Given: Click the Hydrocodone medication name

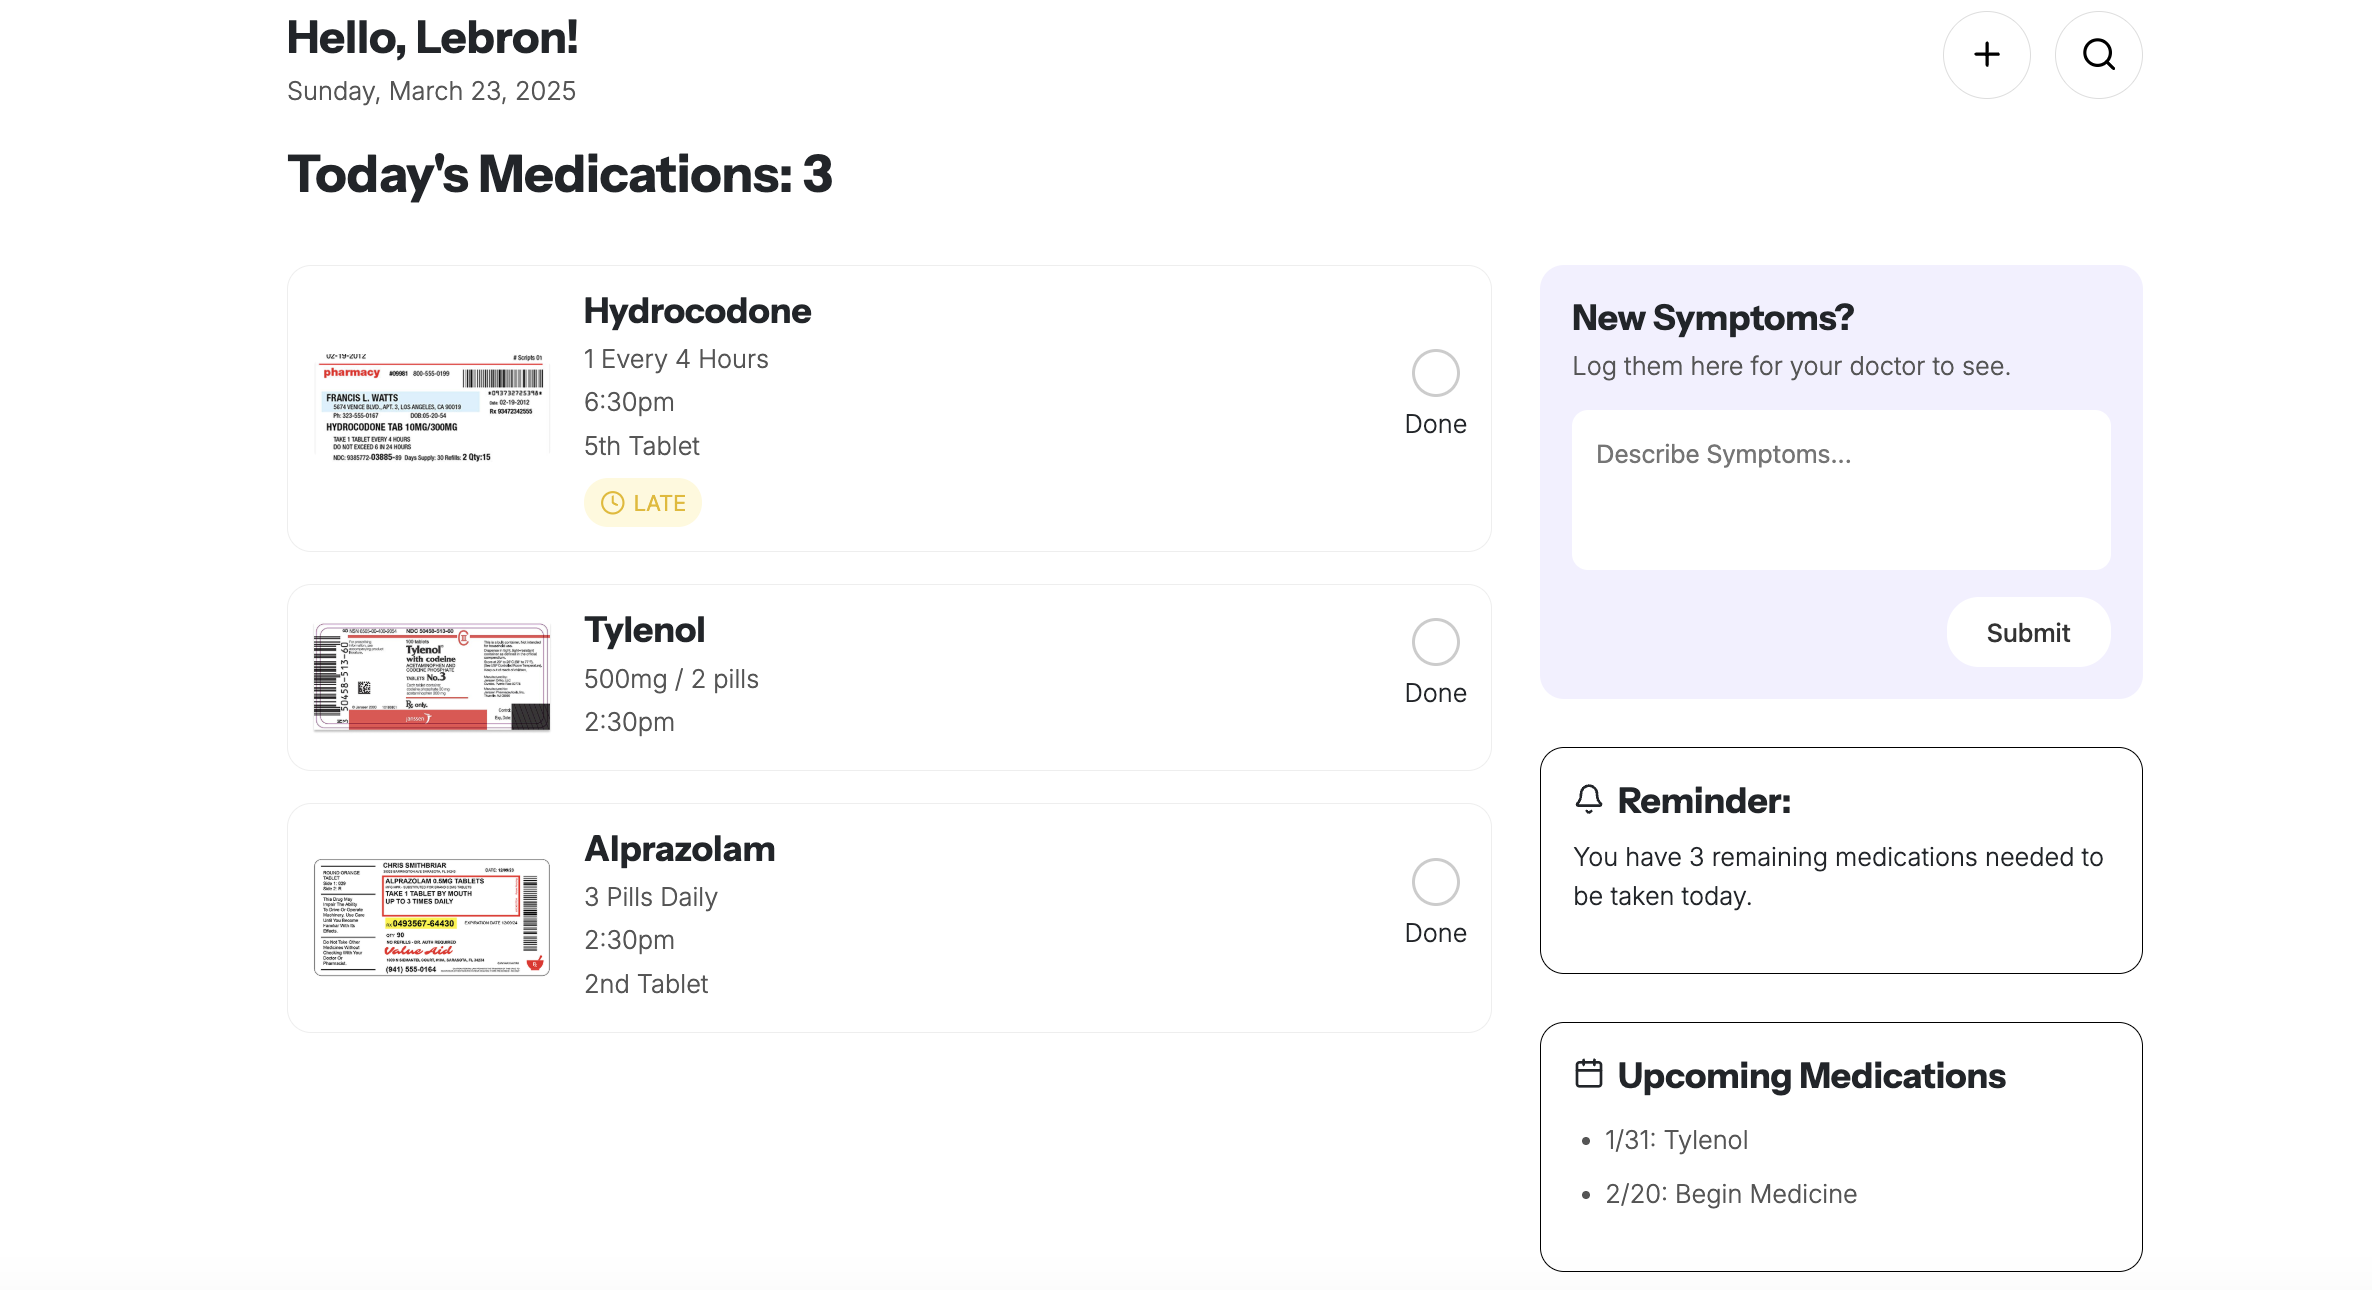Looking at the screenshot, I should [x=697, y=310].
